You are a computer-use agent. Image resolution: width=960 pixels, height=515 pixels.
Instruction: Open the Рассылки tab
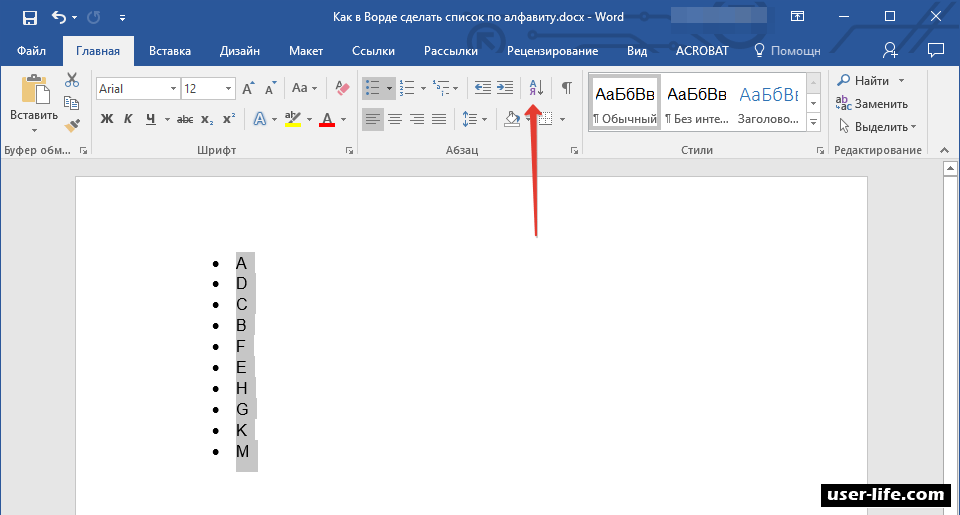click(451, 51)
